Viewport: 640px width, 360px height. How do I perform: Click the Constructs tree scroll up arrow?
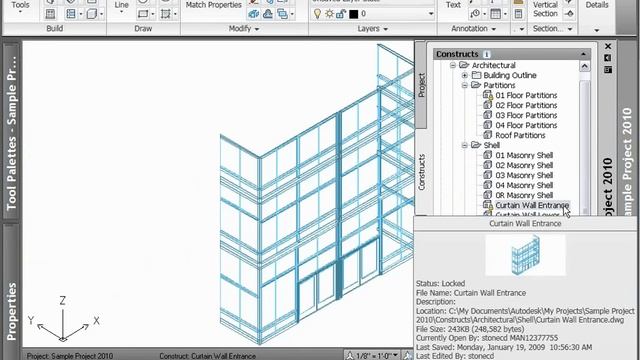pos(584,66)
